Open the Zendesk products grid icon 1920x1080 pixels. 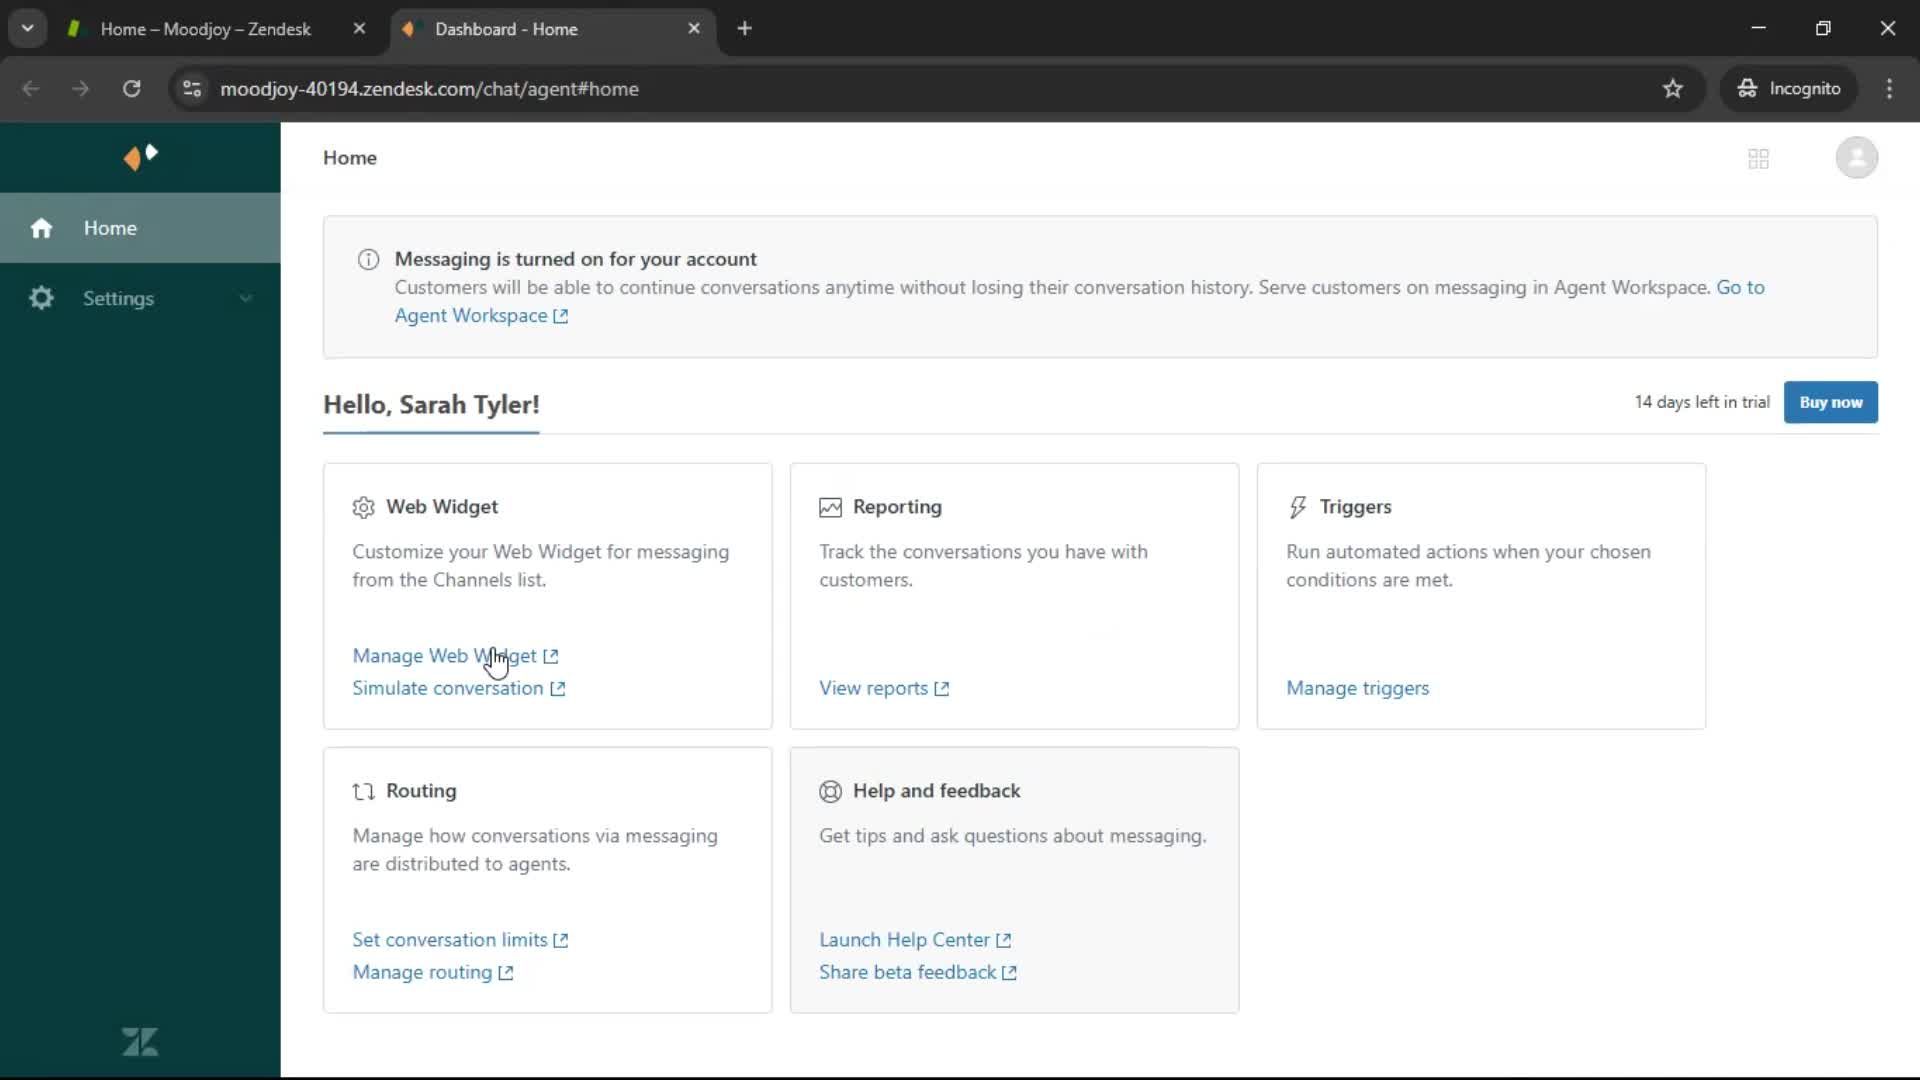[1758, 158]
